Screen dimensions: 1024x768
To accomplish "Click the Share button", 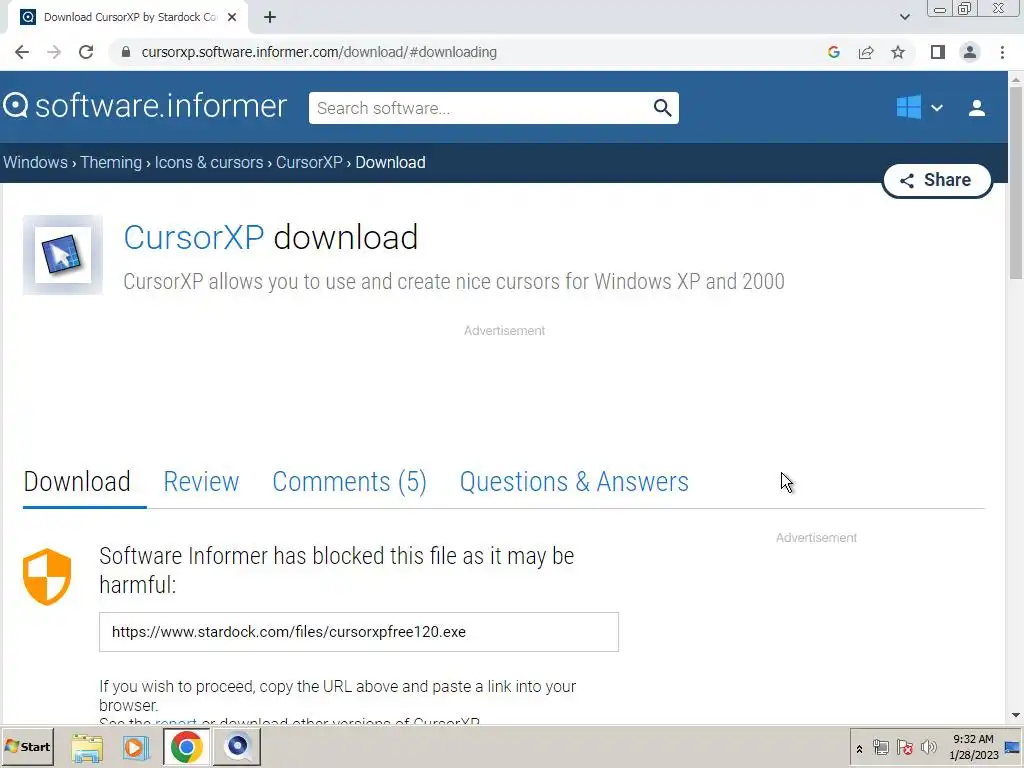I will tap(936, 180).
